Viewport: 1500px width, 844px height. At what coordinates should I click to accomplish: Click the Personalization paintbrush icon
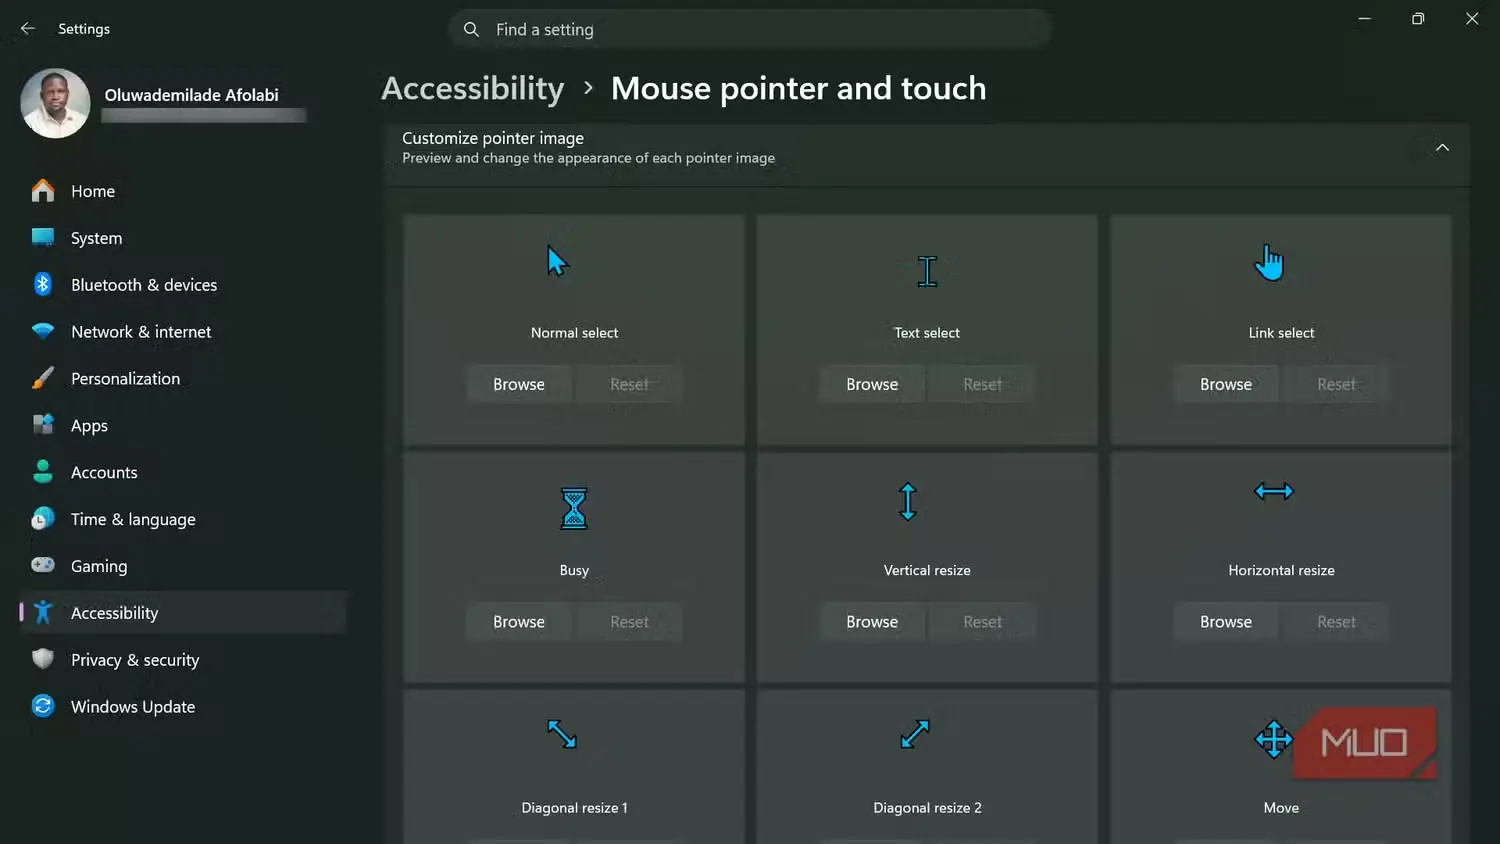click(x=43, y=378)
